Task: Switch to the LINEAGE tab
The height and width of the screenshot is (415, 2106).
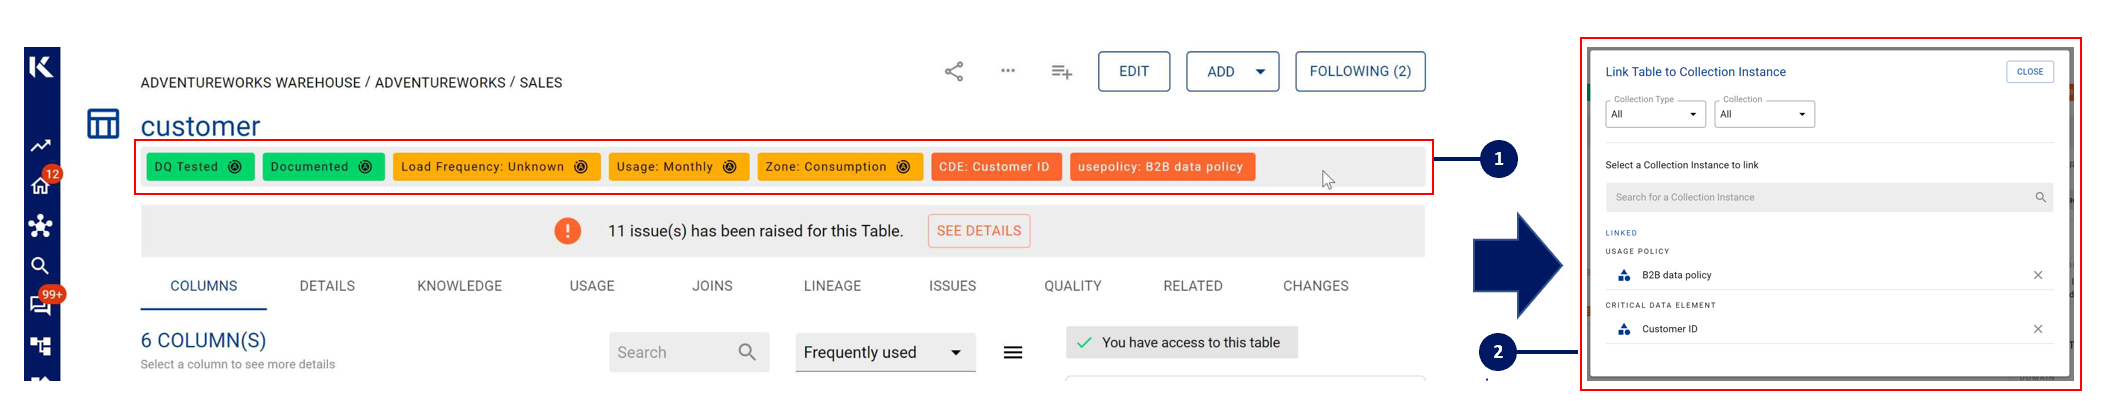Action: (832, 286)
